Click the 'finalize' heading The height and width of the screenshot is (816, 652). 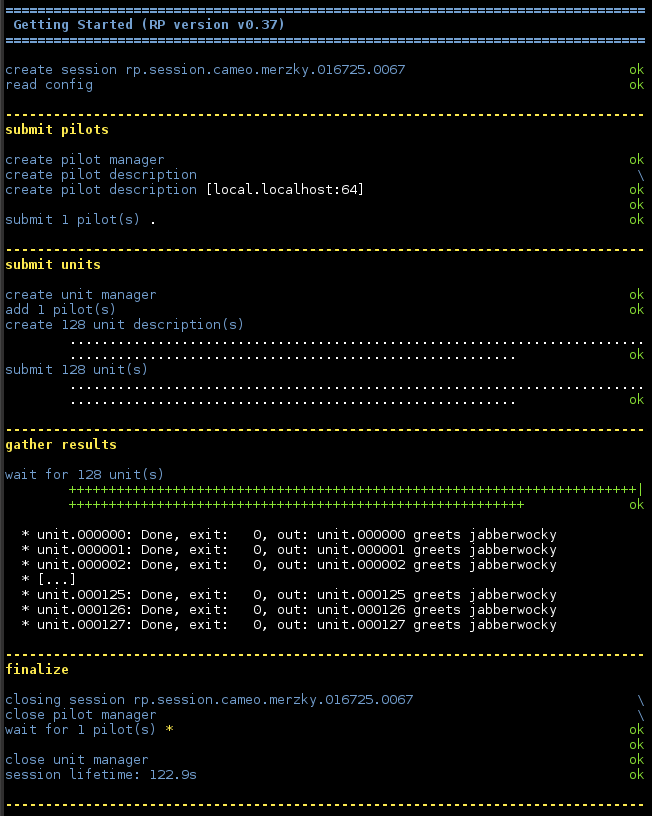(x=37, y=669)
